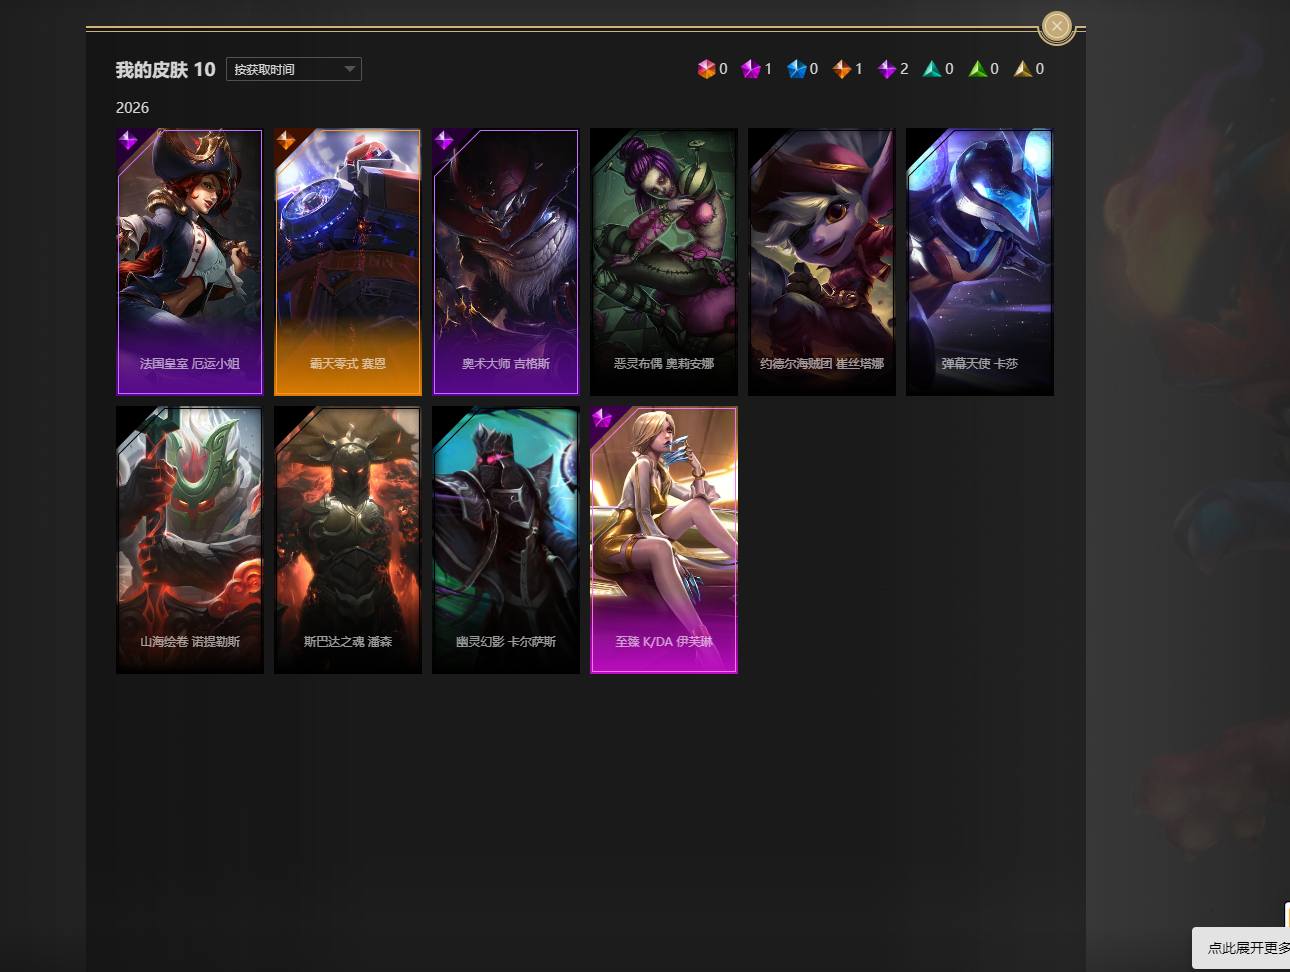The width and height of the screenshot is (1290, 972).
Task: Click the green triangle rarity icon
Action: coord(977,69)
